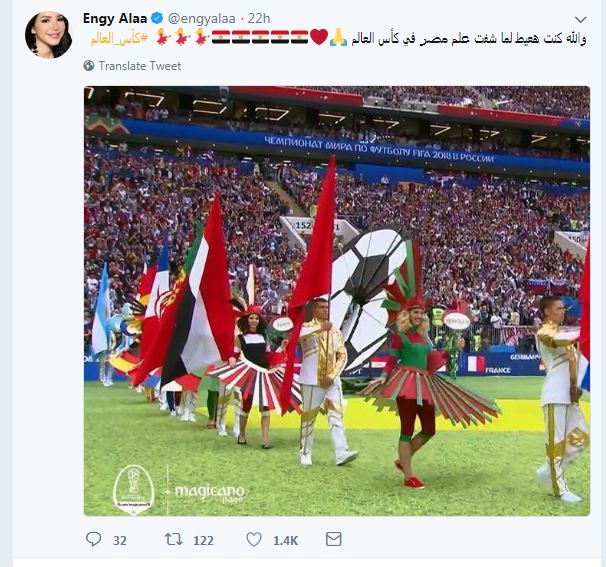Open the @engyalaa handle link
This screenshot has height=567, width=606.
(201, 19)
